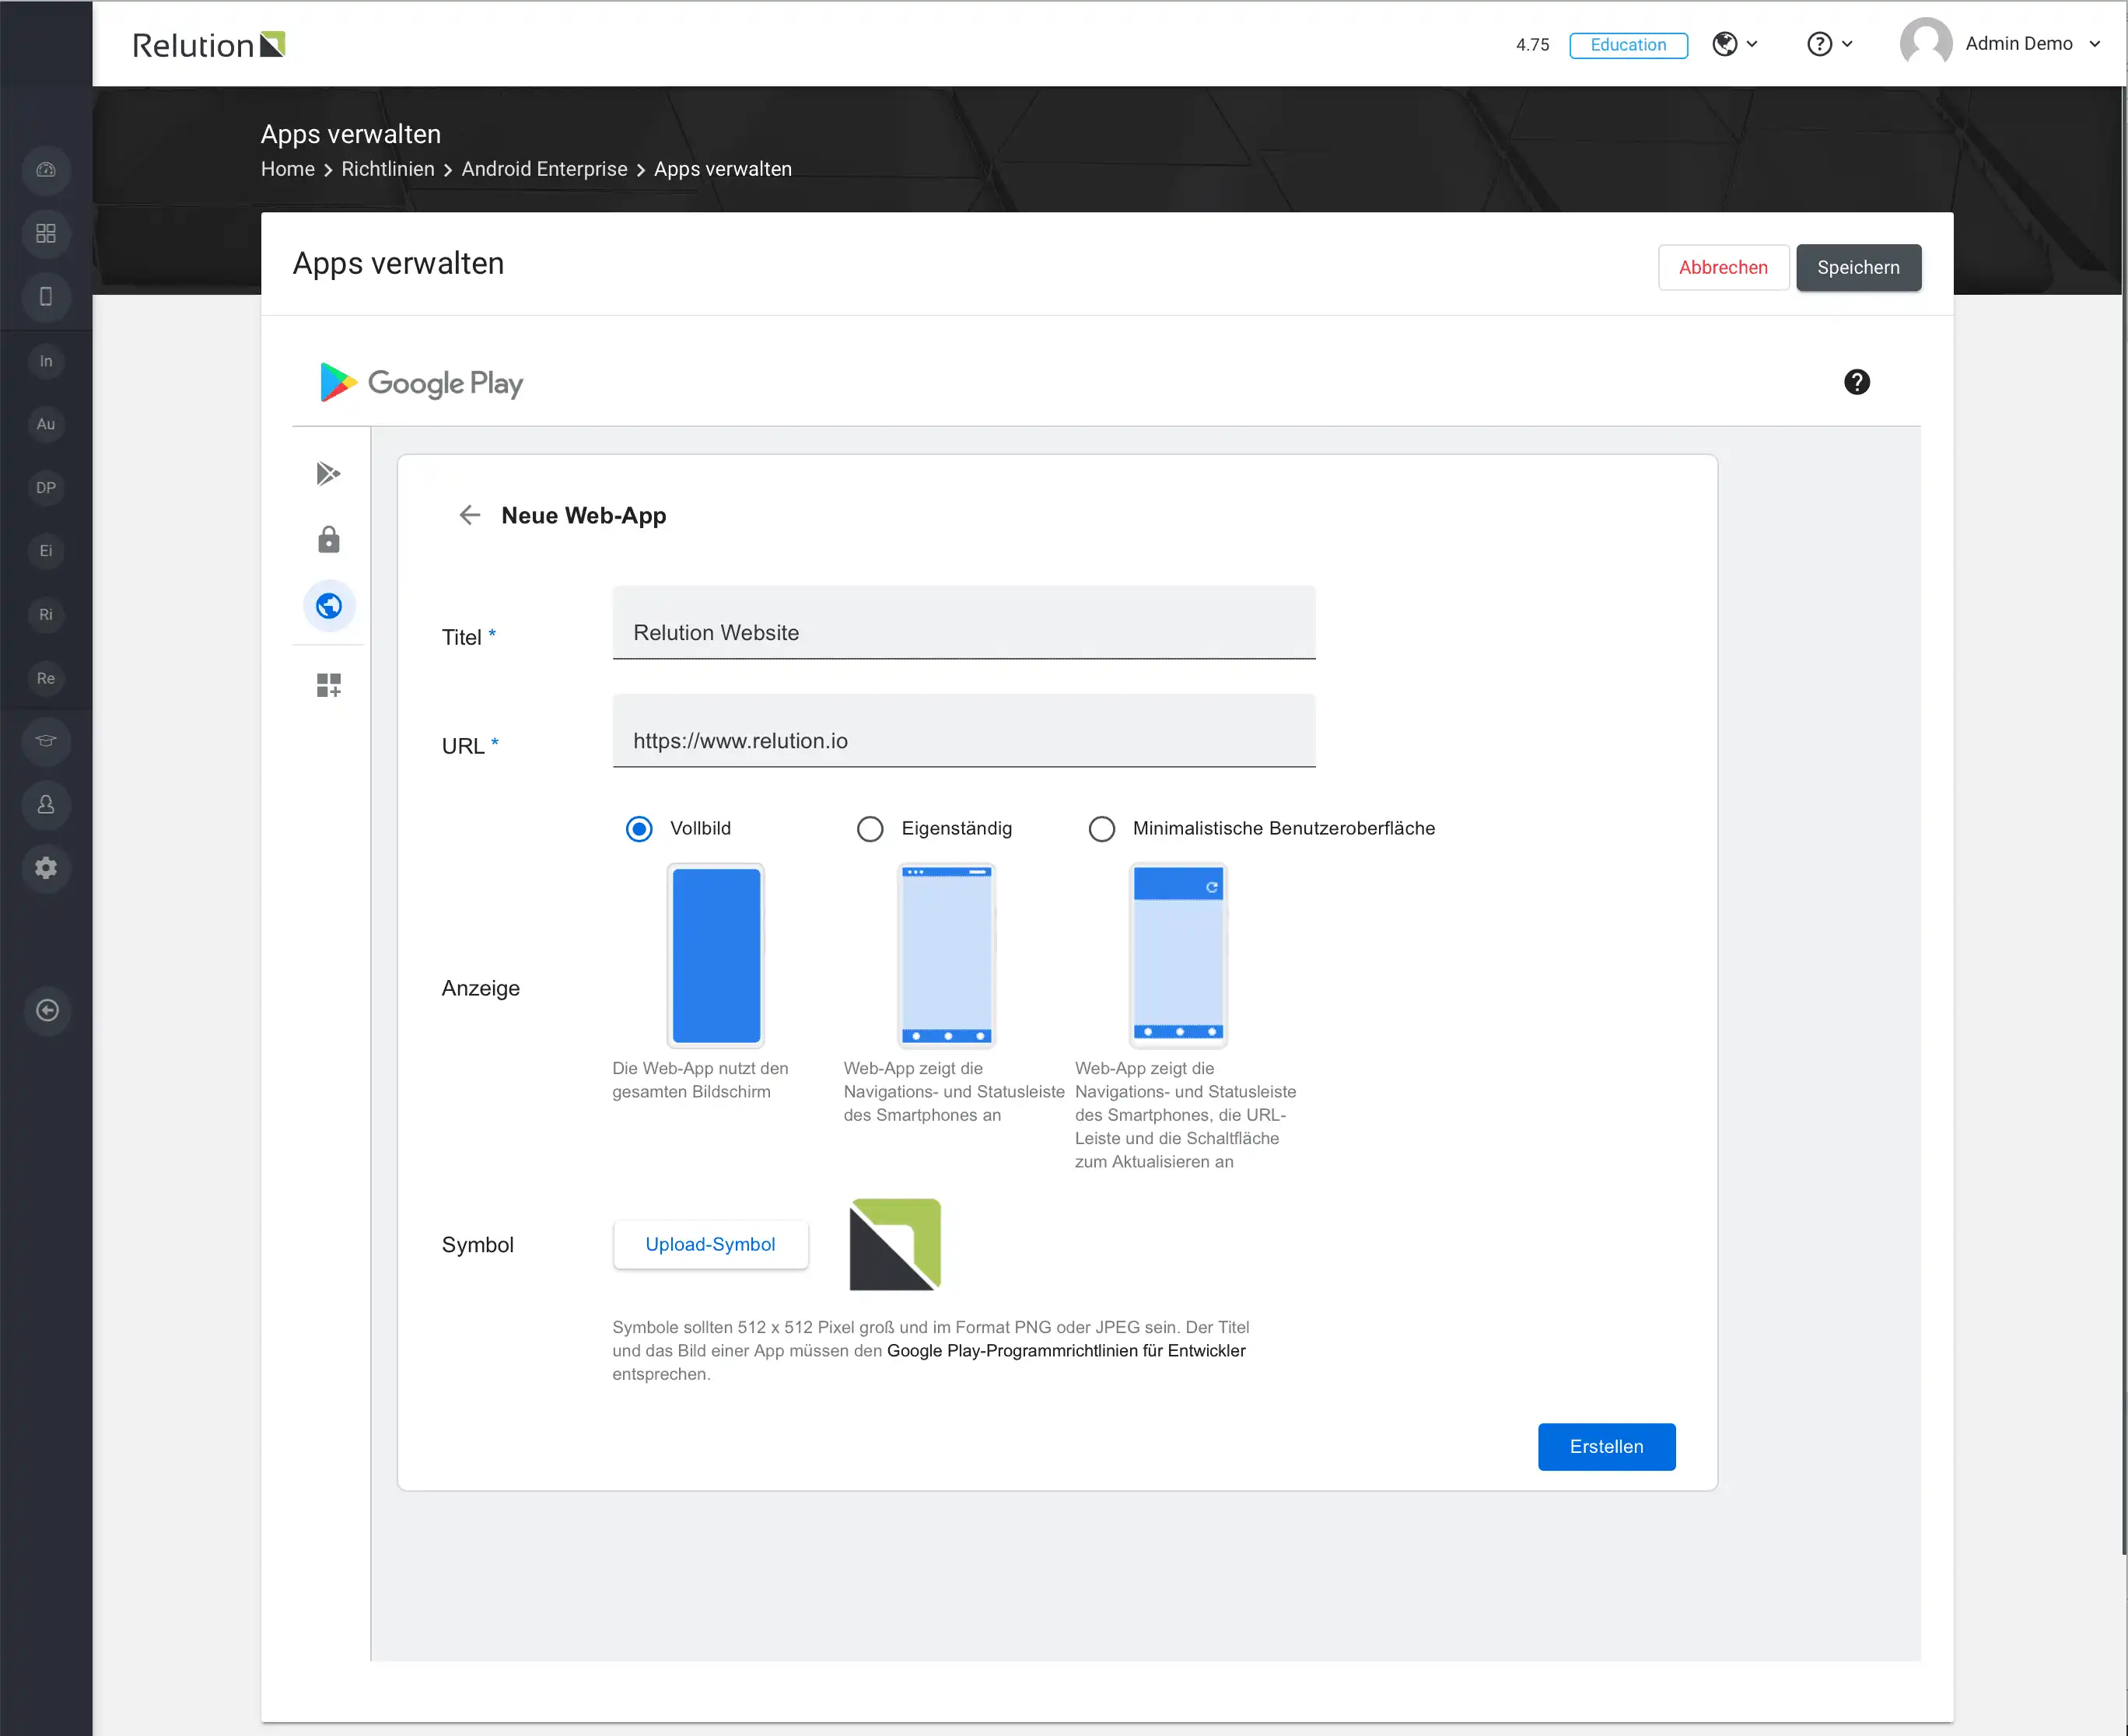Open the sidebar settings gear icon

click(46, 868)
